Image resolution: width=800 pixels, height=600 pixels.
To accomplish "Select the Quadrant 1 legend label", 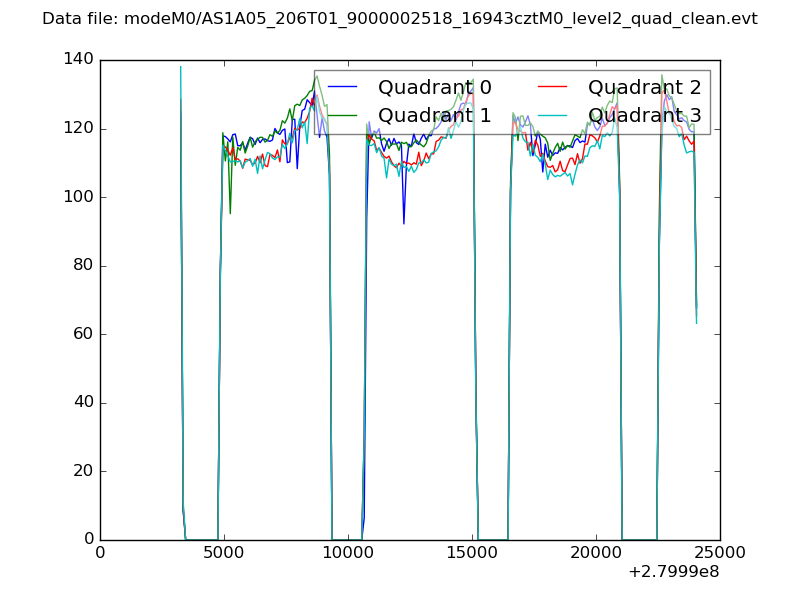I will [434, 115].
